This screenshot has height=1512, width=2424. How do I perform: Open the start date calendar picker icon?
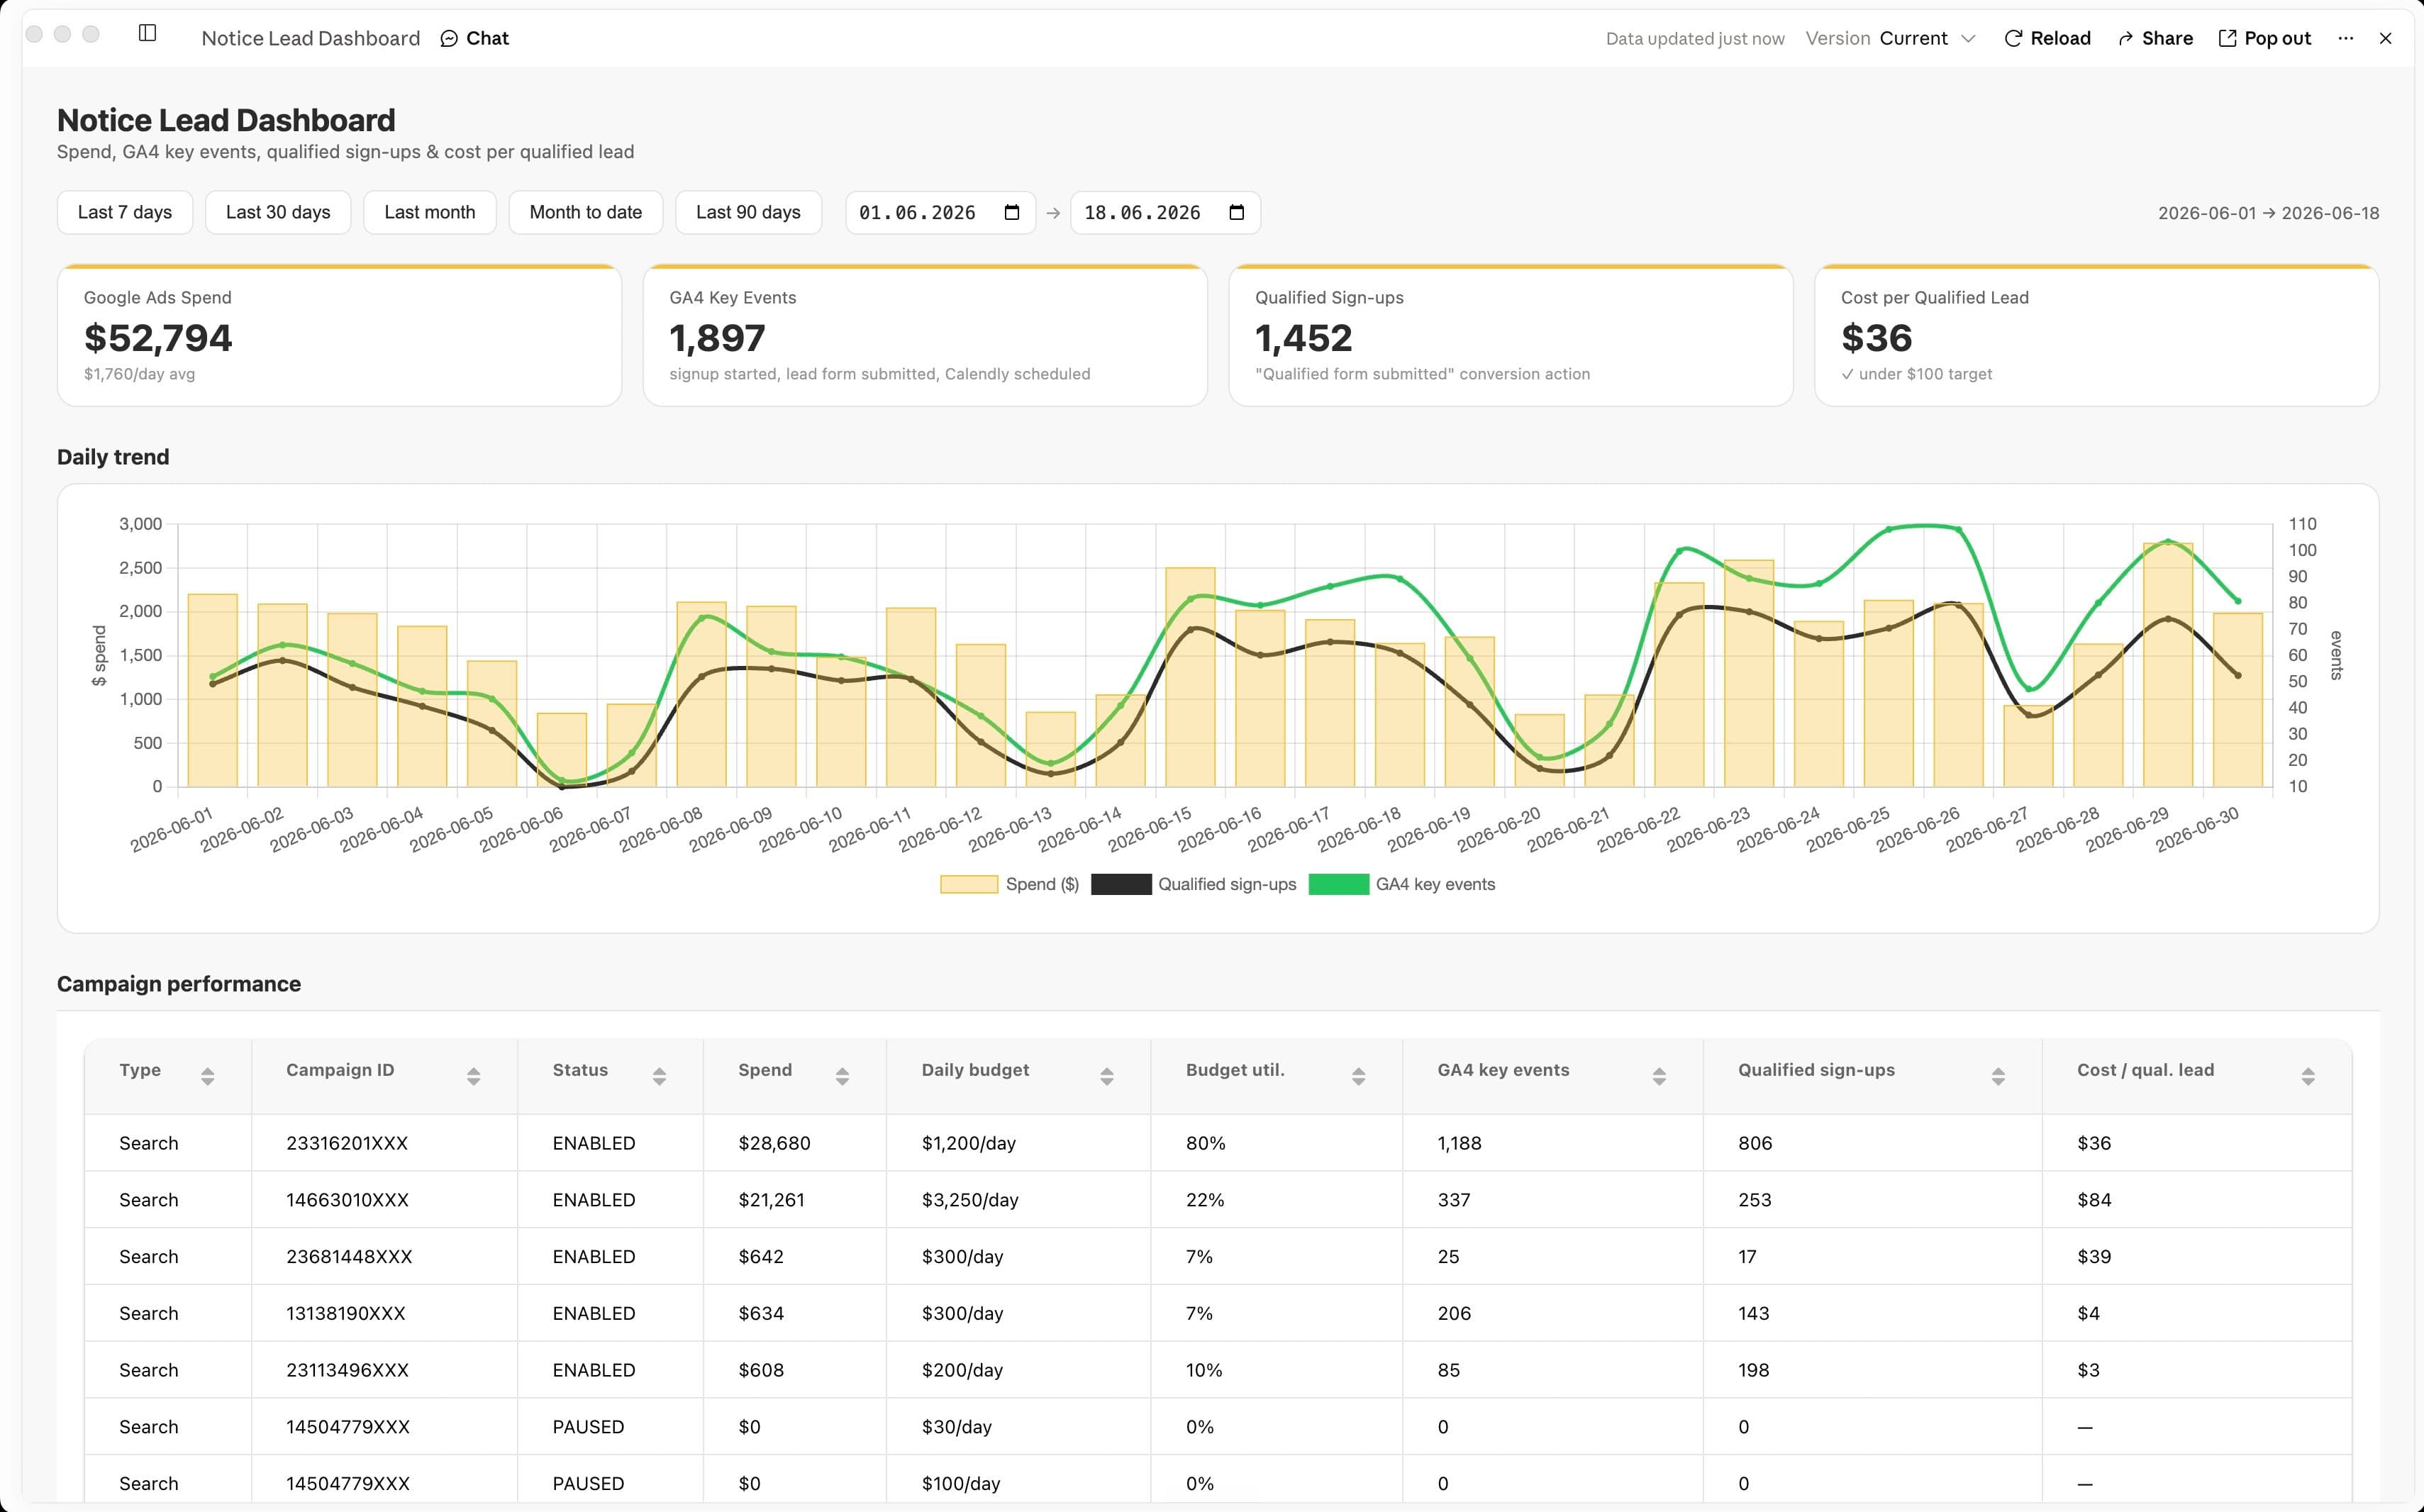1011,212
